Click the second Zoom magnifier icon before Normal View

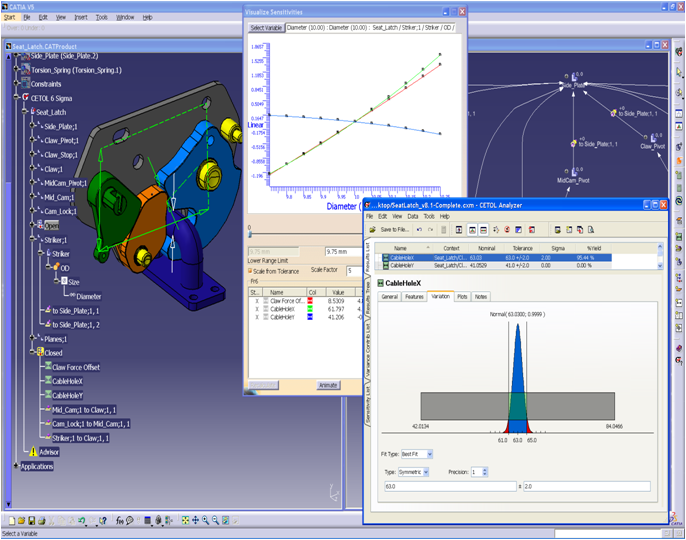(215, 520)
